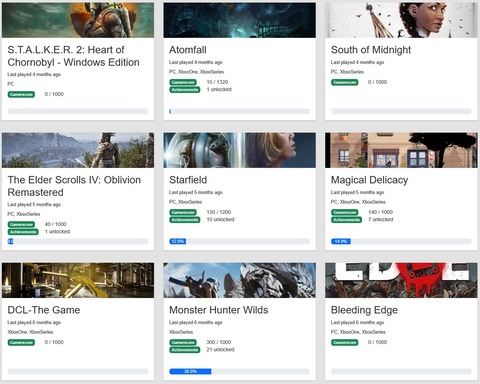Click DCL-The Game's 'XboxOne, XboxSeries' platforms text
The height and width of the screenshot is (384, 480).
(x=30, y=332)
